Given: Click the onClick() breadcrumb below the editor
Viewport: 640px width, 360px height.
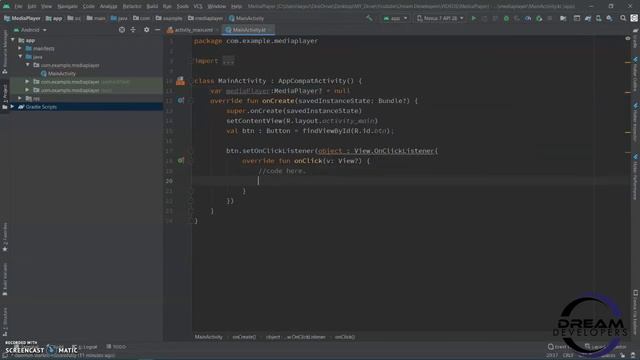Looking at the screenshot, I should point(345,337).
